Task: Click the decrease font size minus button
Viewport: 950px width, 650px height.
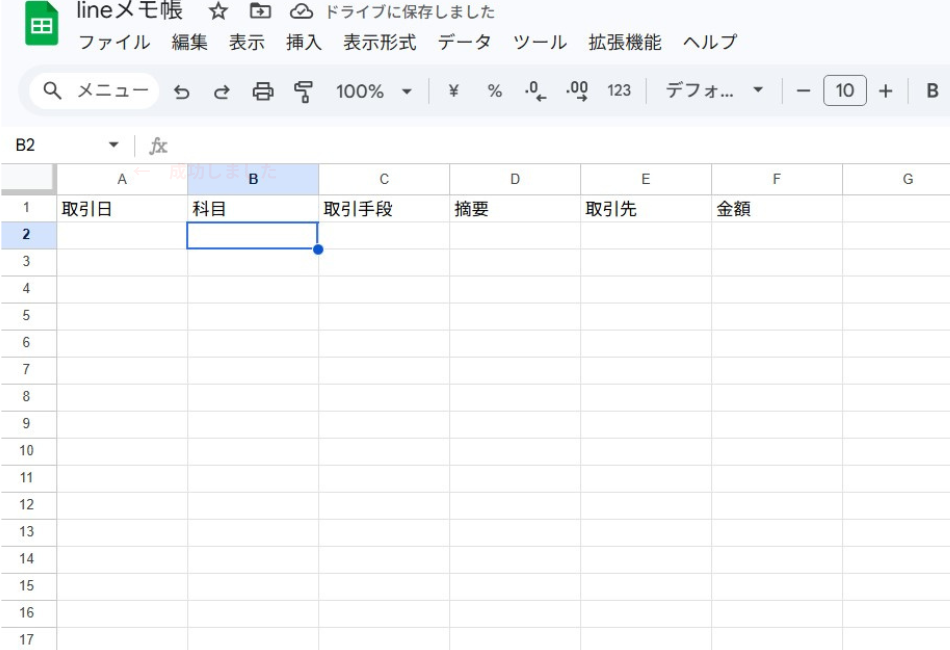Action: (802, 91)
